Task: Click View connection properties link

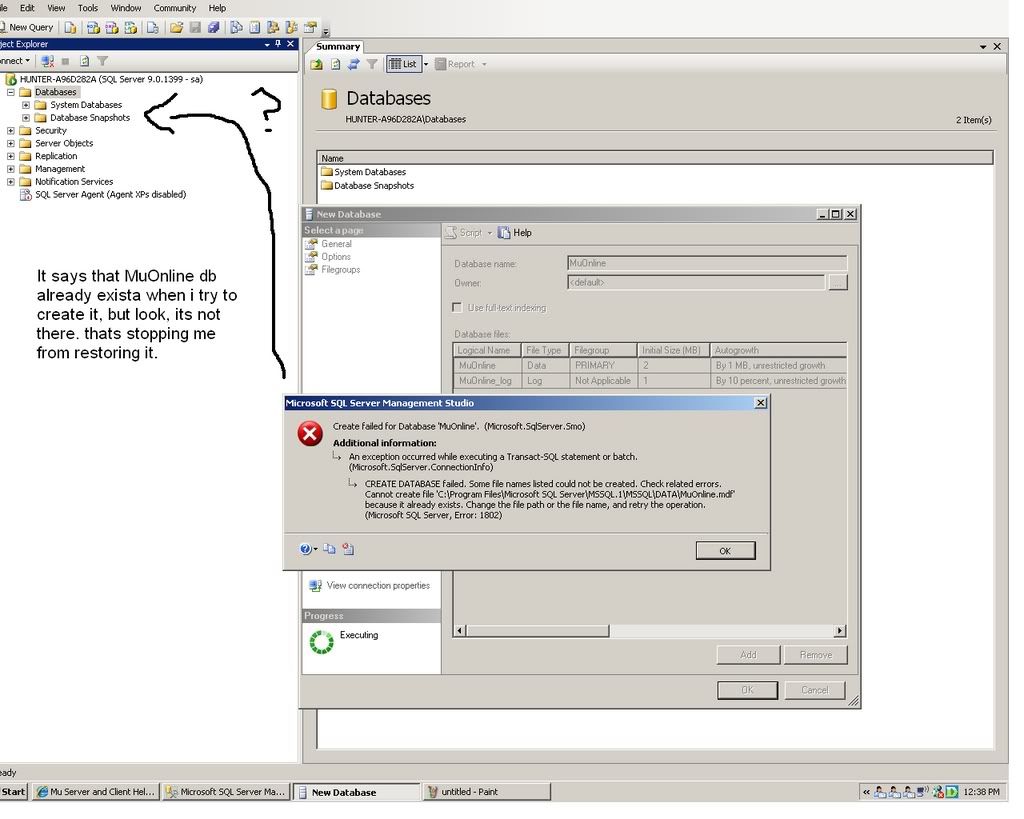Action: point(377,586)
